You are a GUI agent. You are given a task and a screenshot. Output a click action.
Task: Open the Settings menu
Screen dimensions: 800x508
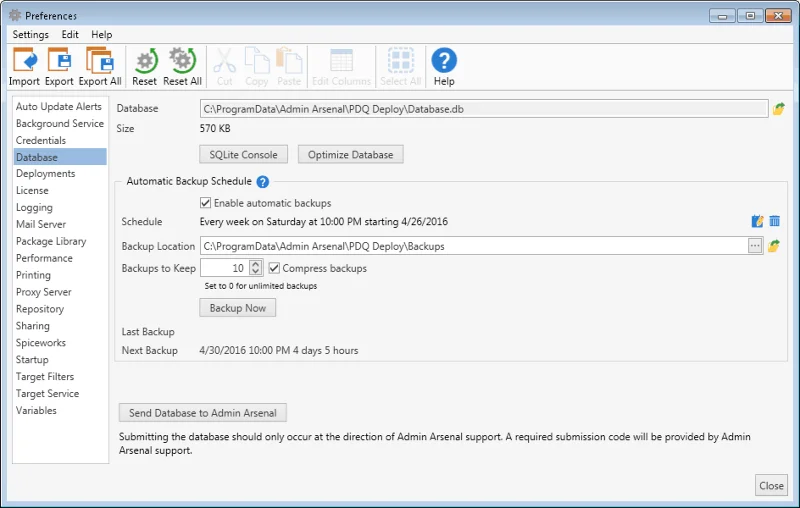point(31,35)
